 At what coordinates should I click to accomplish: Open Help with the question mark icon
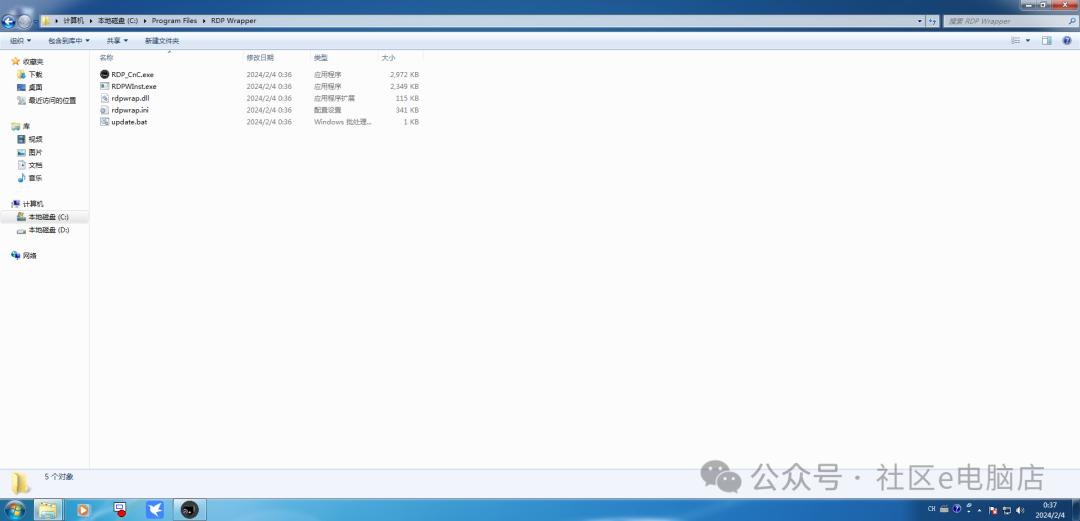tap(1067, 41)
